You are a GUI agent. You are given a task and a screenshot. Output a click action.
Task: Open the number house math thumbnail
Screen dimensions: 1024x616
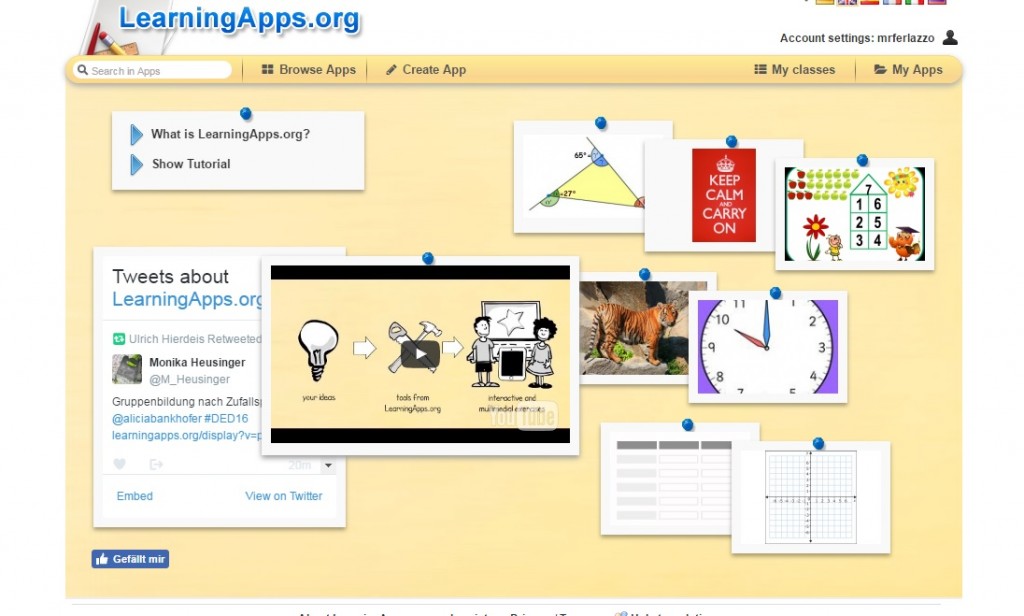854,214
